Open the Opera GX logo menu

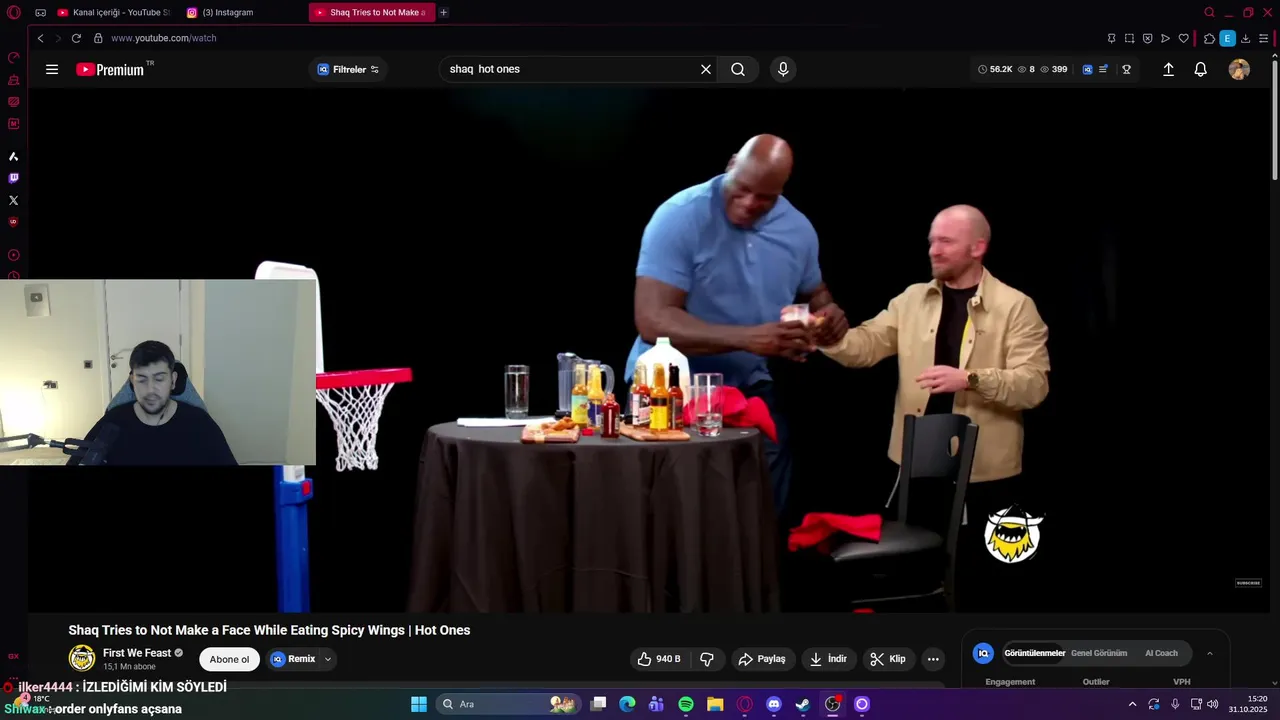[x=13, y=12]
